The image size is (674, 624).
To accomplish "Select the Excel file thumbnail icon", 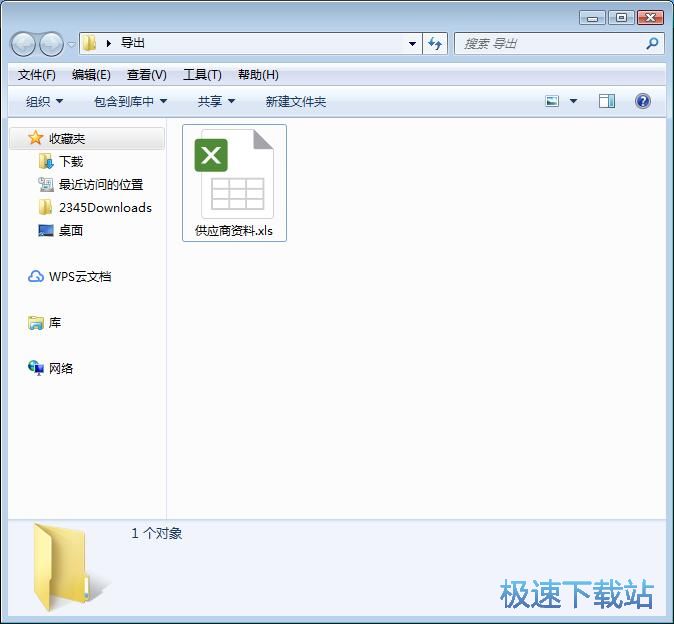I will [234, 174].
